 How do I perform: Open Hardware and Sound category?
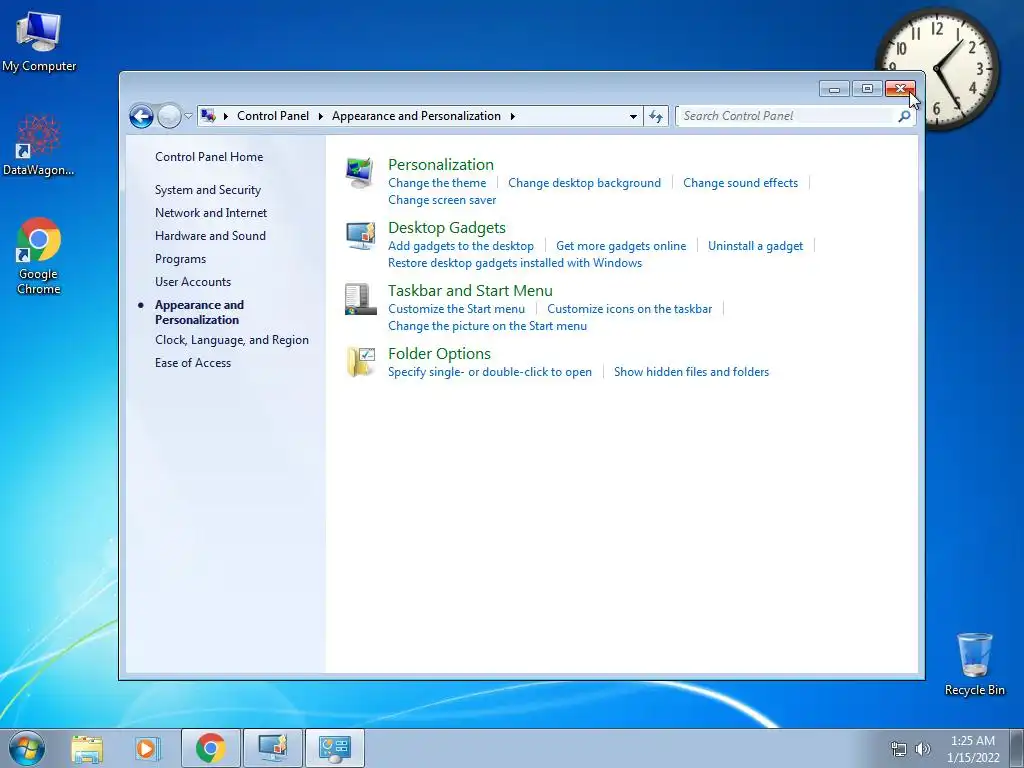point(210,236)
